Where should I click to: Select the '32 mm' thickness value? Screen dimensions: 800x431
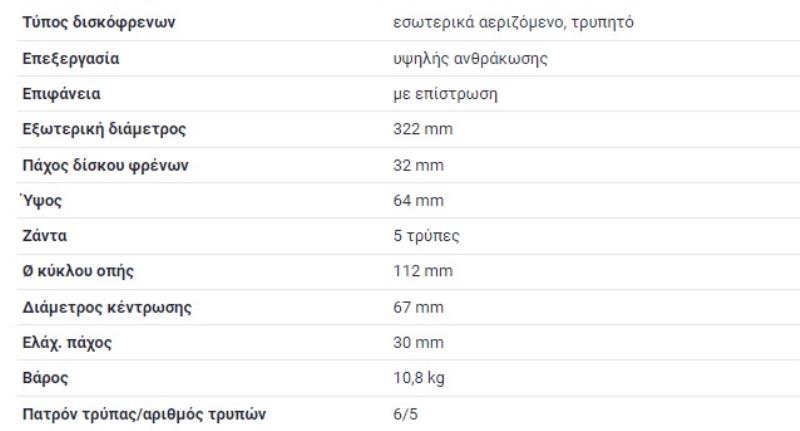tap(418, 165)
